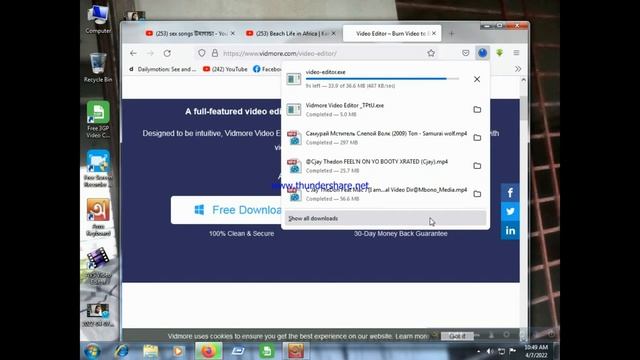Screen dimensions: 640x360
Task: Open folder for Vidmore Video Editor _TPtU.exe
Action: [x=477, y=109]
